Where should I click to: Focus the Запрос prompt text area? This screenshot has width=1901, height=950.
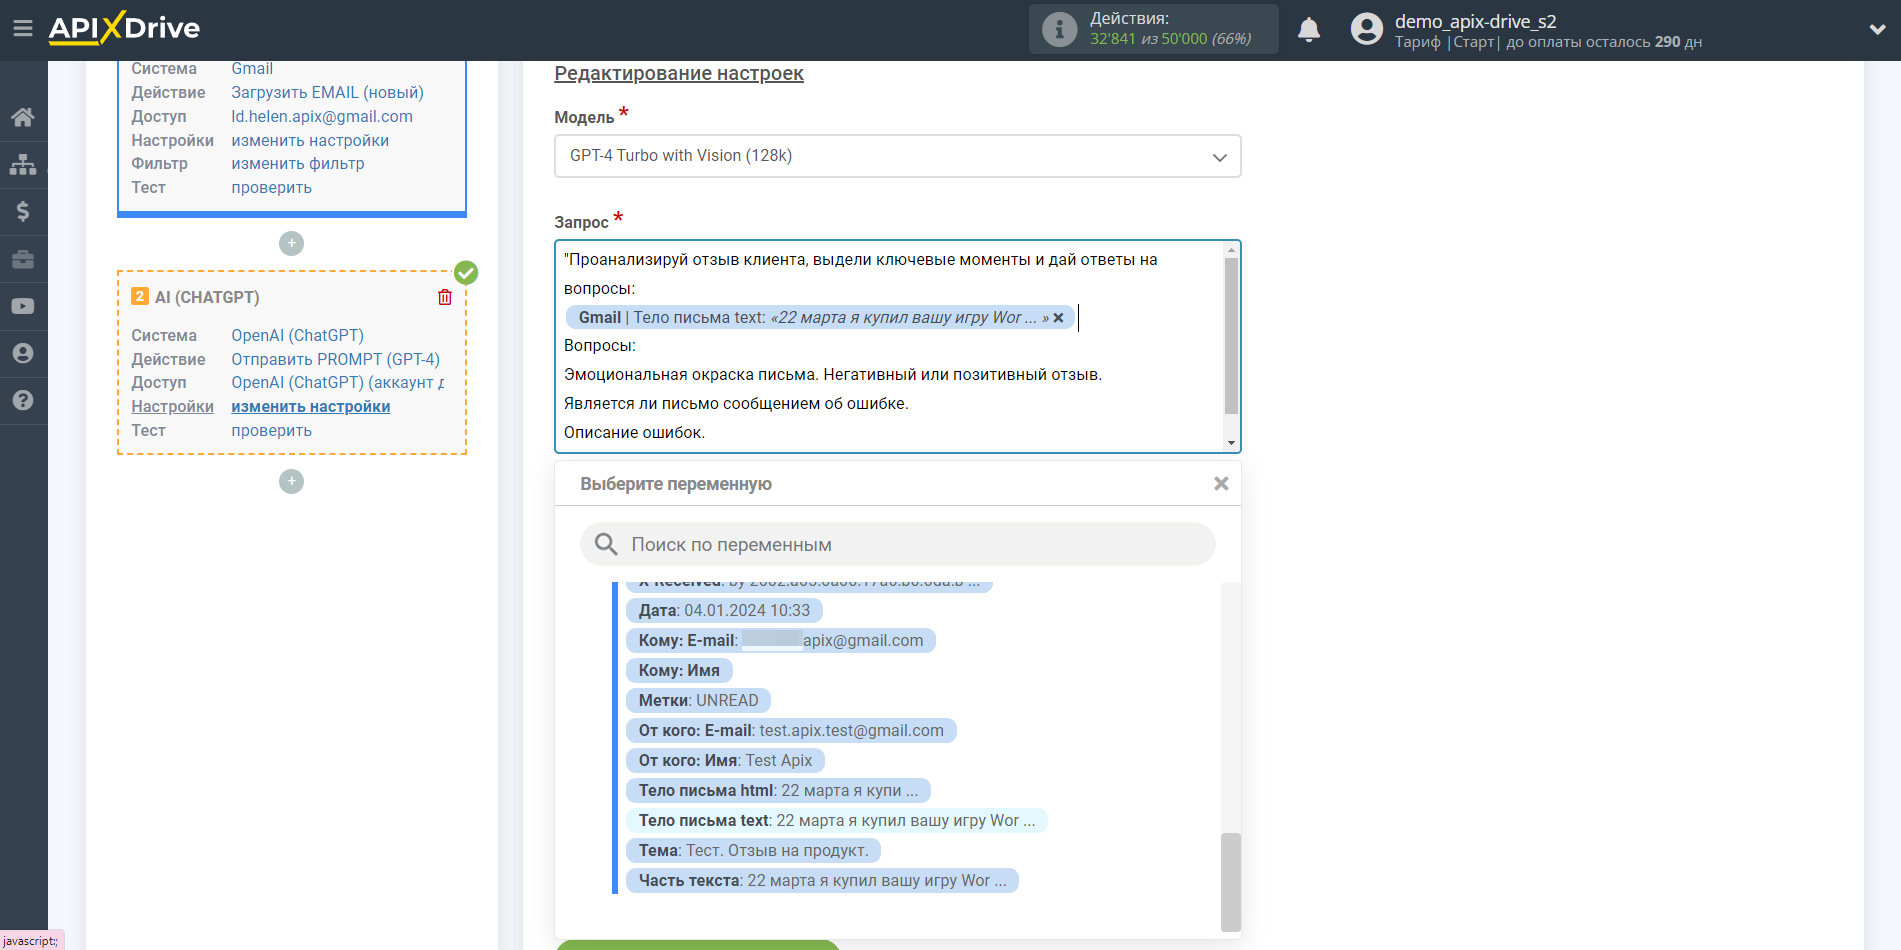890,346
